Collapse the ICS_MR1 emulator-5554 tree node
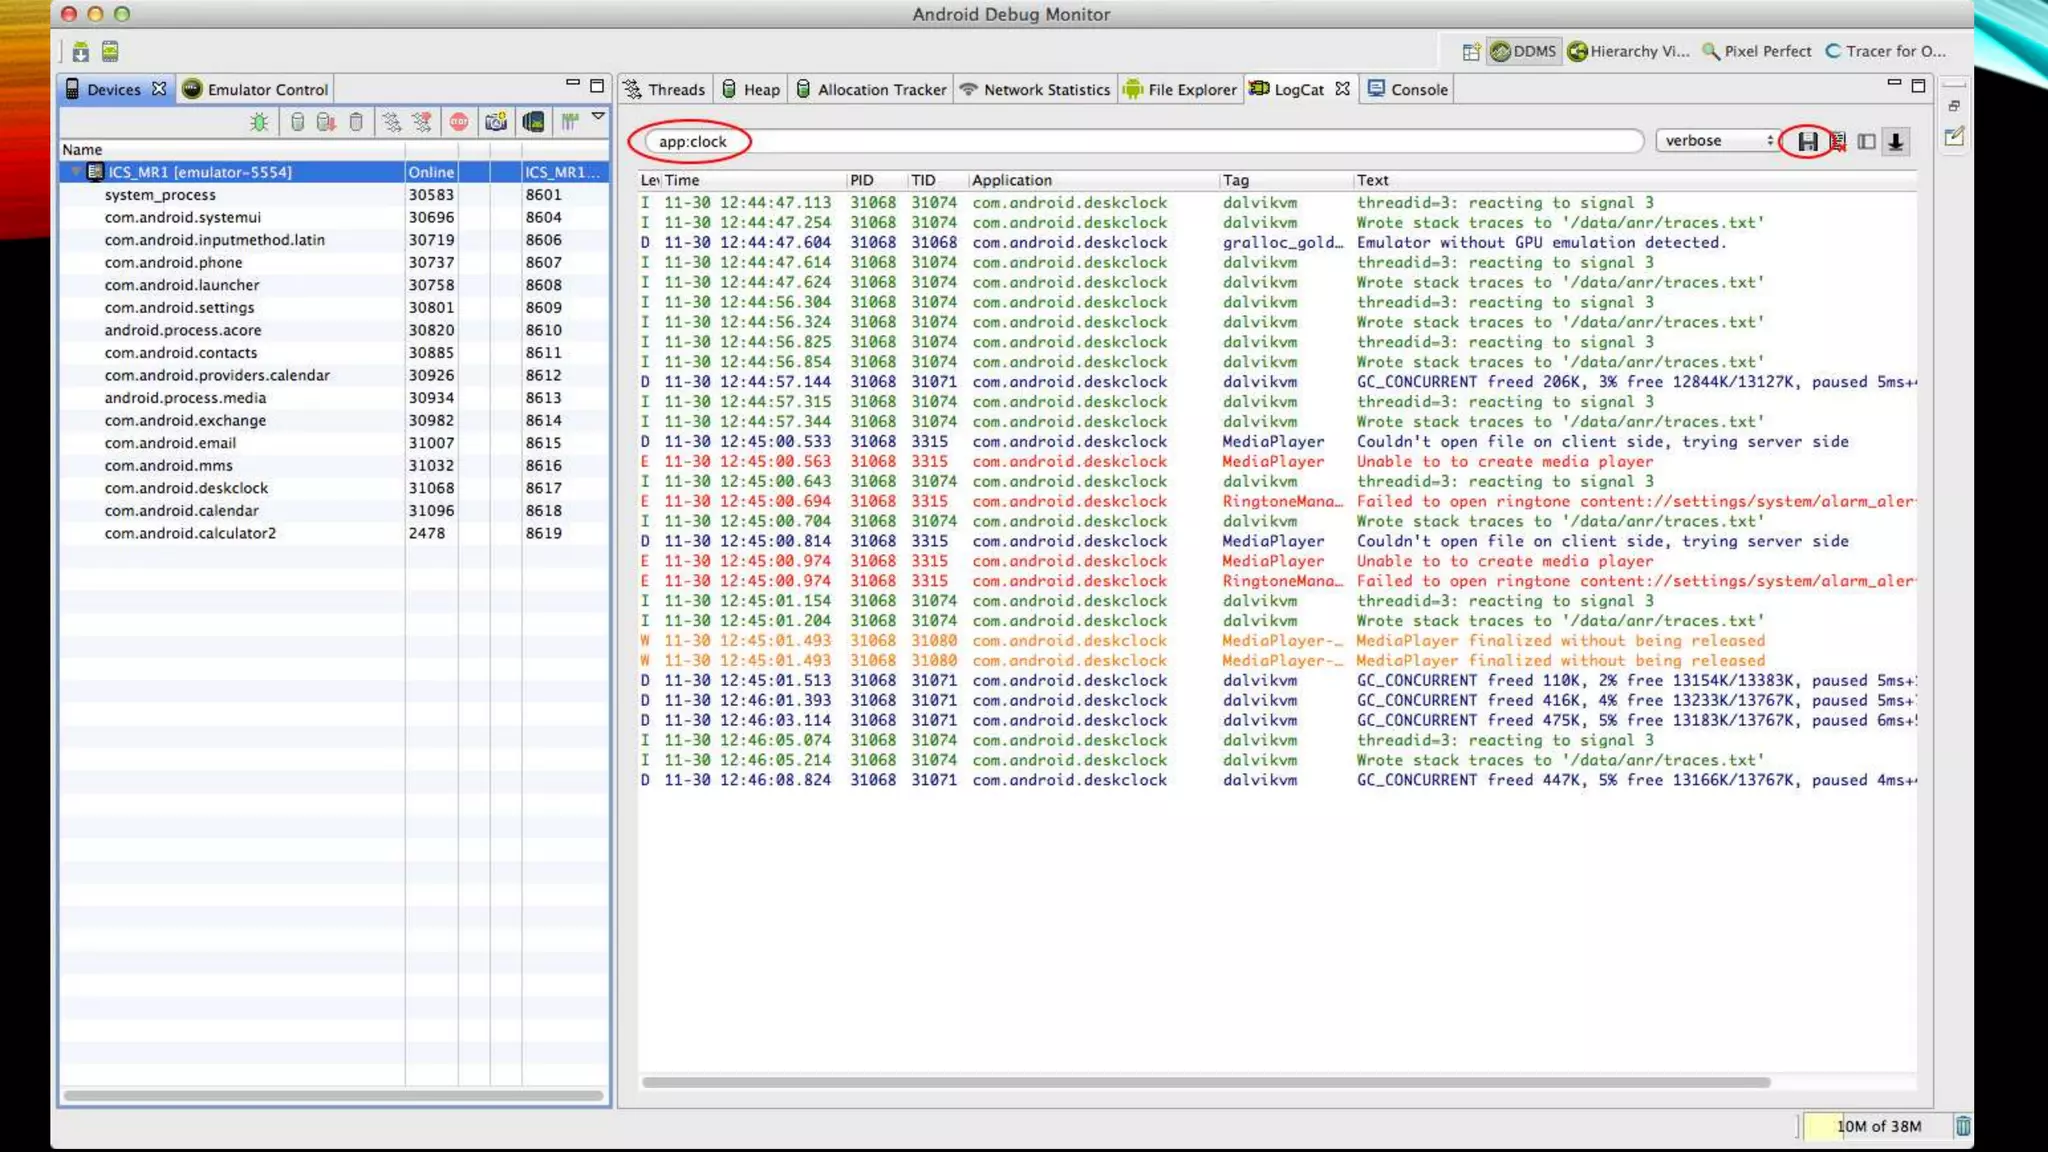 (x=75, y=172)
